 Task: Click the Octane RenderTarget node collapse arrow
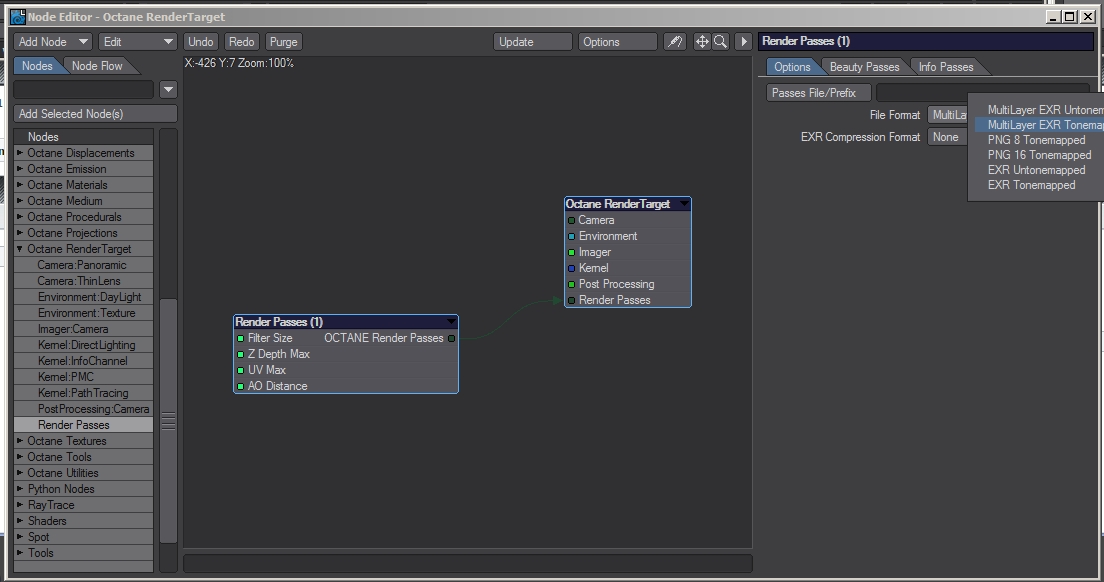(x=684, y=204)
